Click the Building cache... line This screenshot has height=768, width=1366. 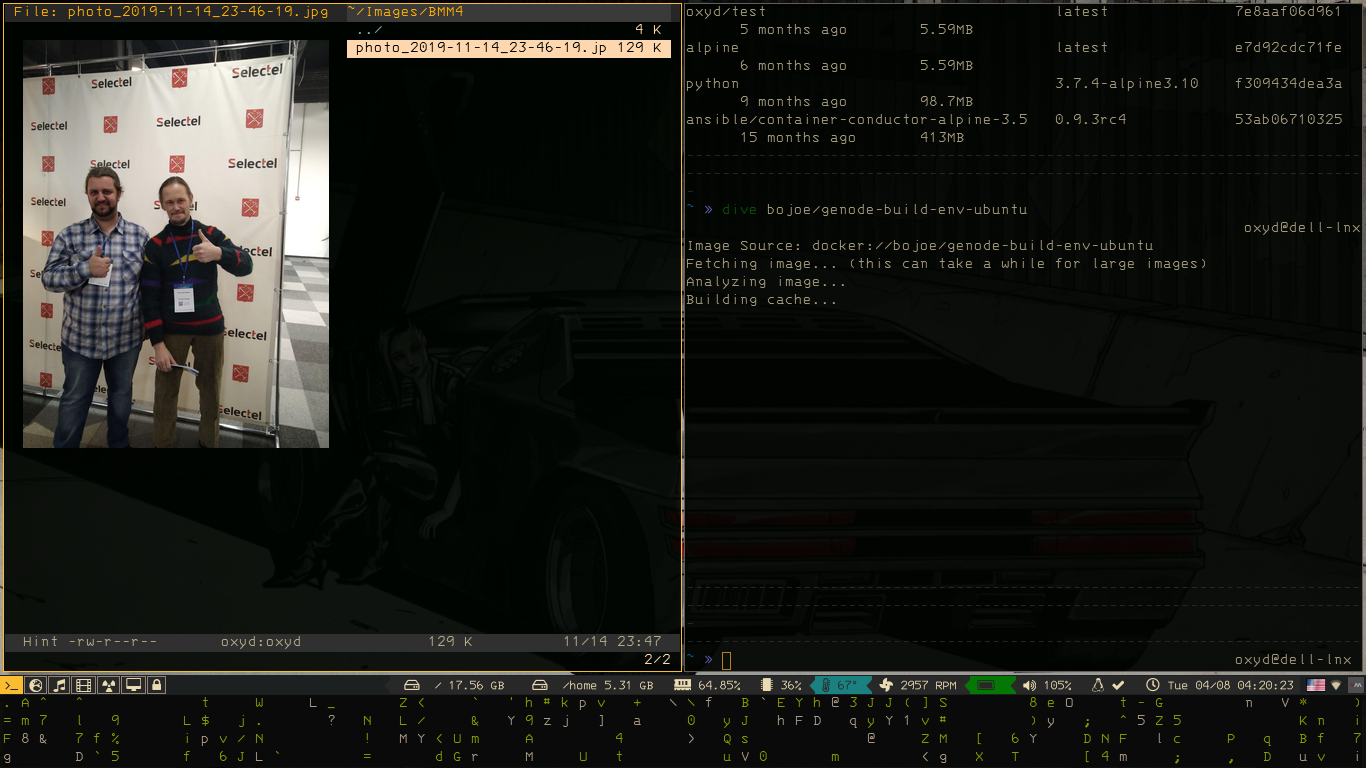click(761, 300)
